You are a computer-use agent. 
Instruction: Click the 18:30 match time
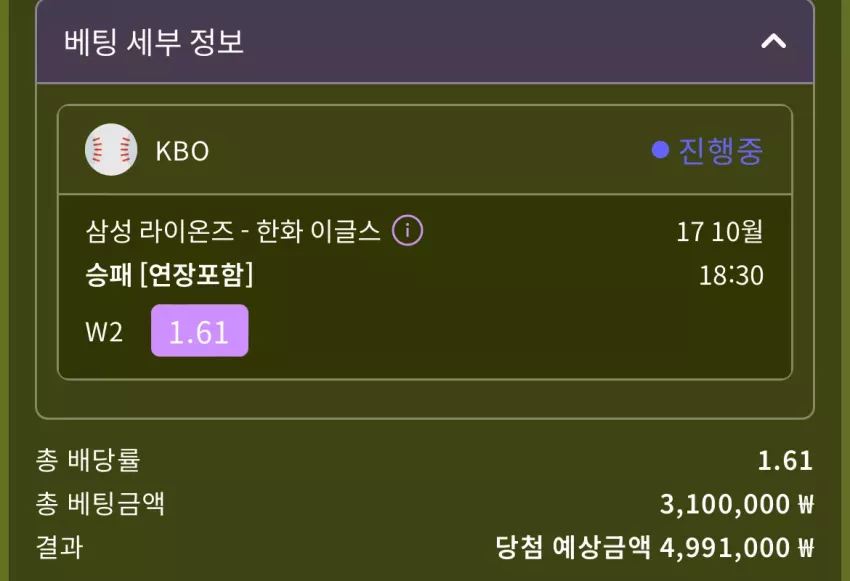[x=731, y=275]
